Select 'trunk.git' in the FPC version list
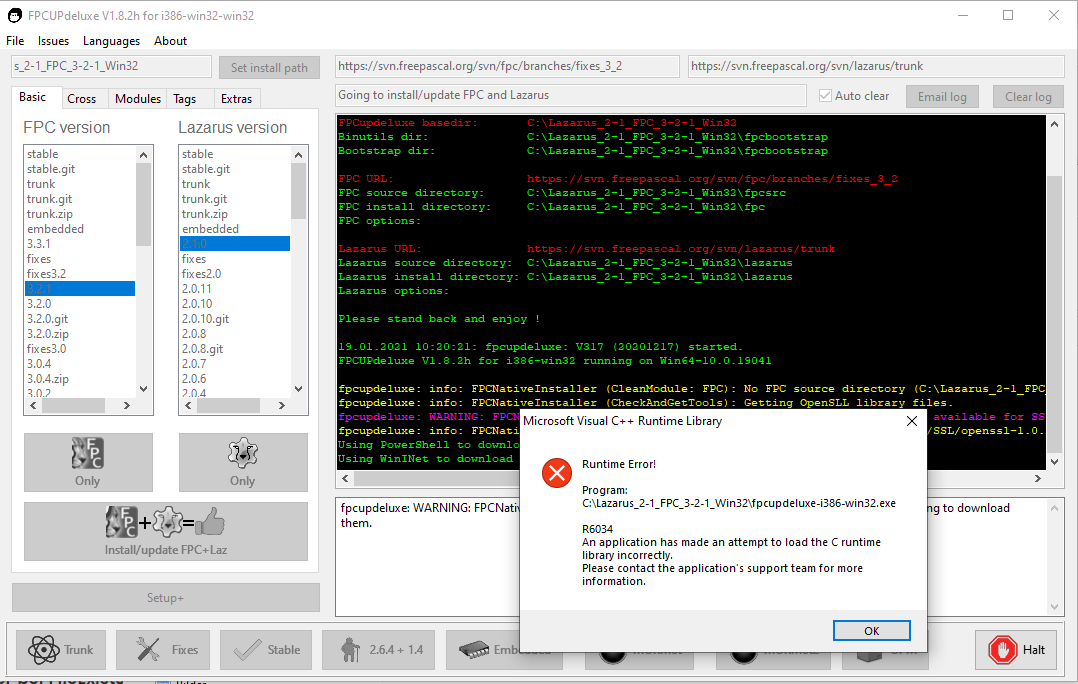Screen dimensions: 1078x684 (x=50, y=199)
